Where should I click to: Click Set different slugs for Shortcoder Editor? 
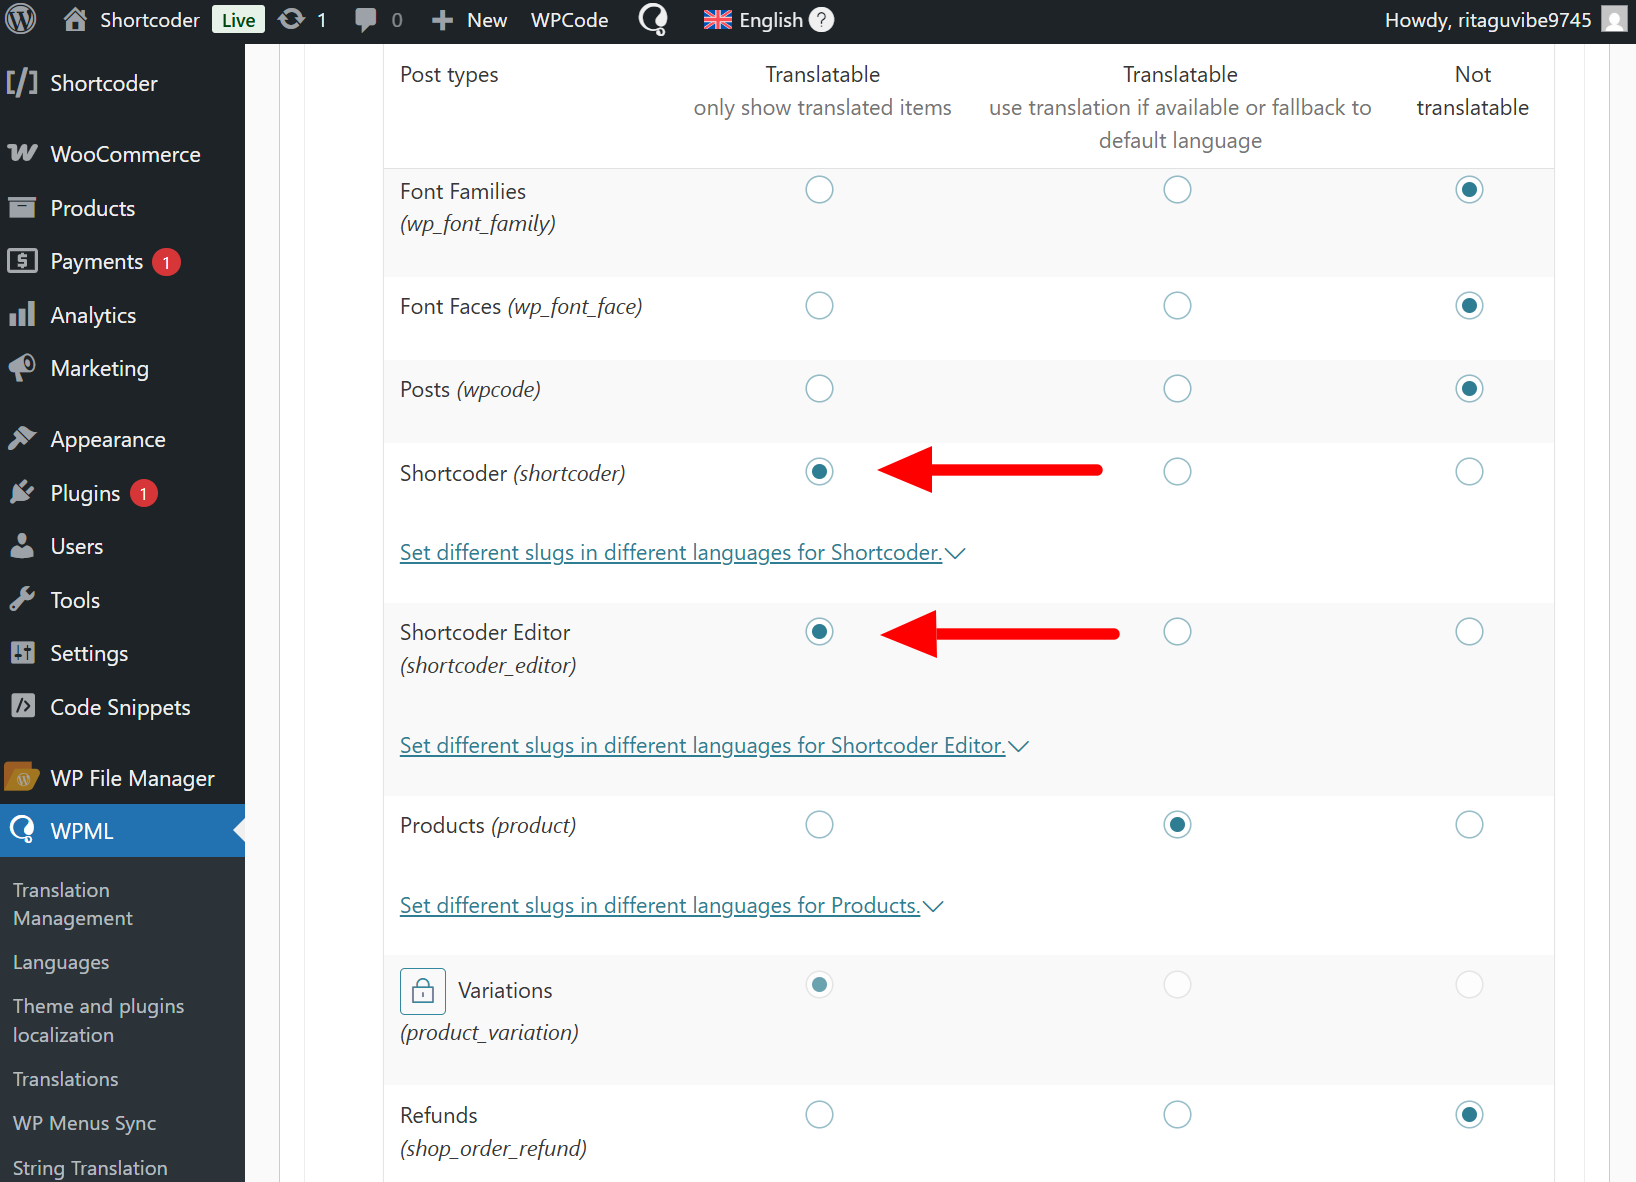click(703, 745)
